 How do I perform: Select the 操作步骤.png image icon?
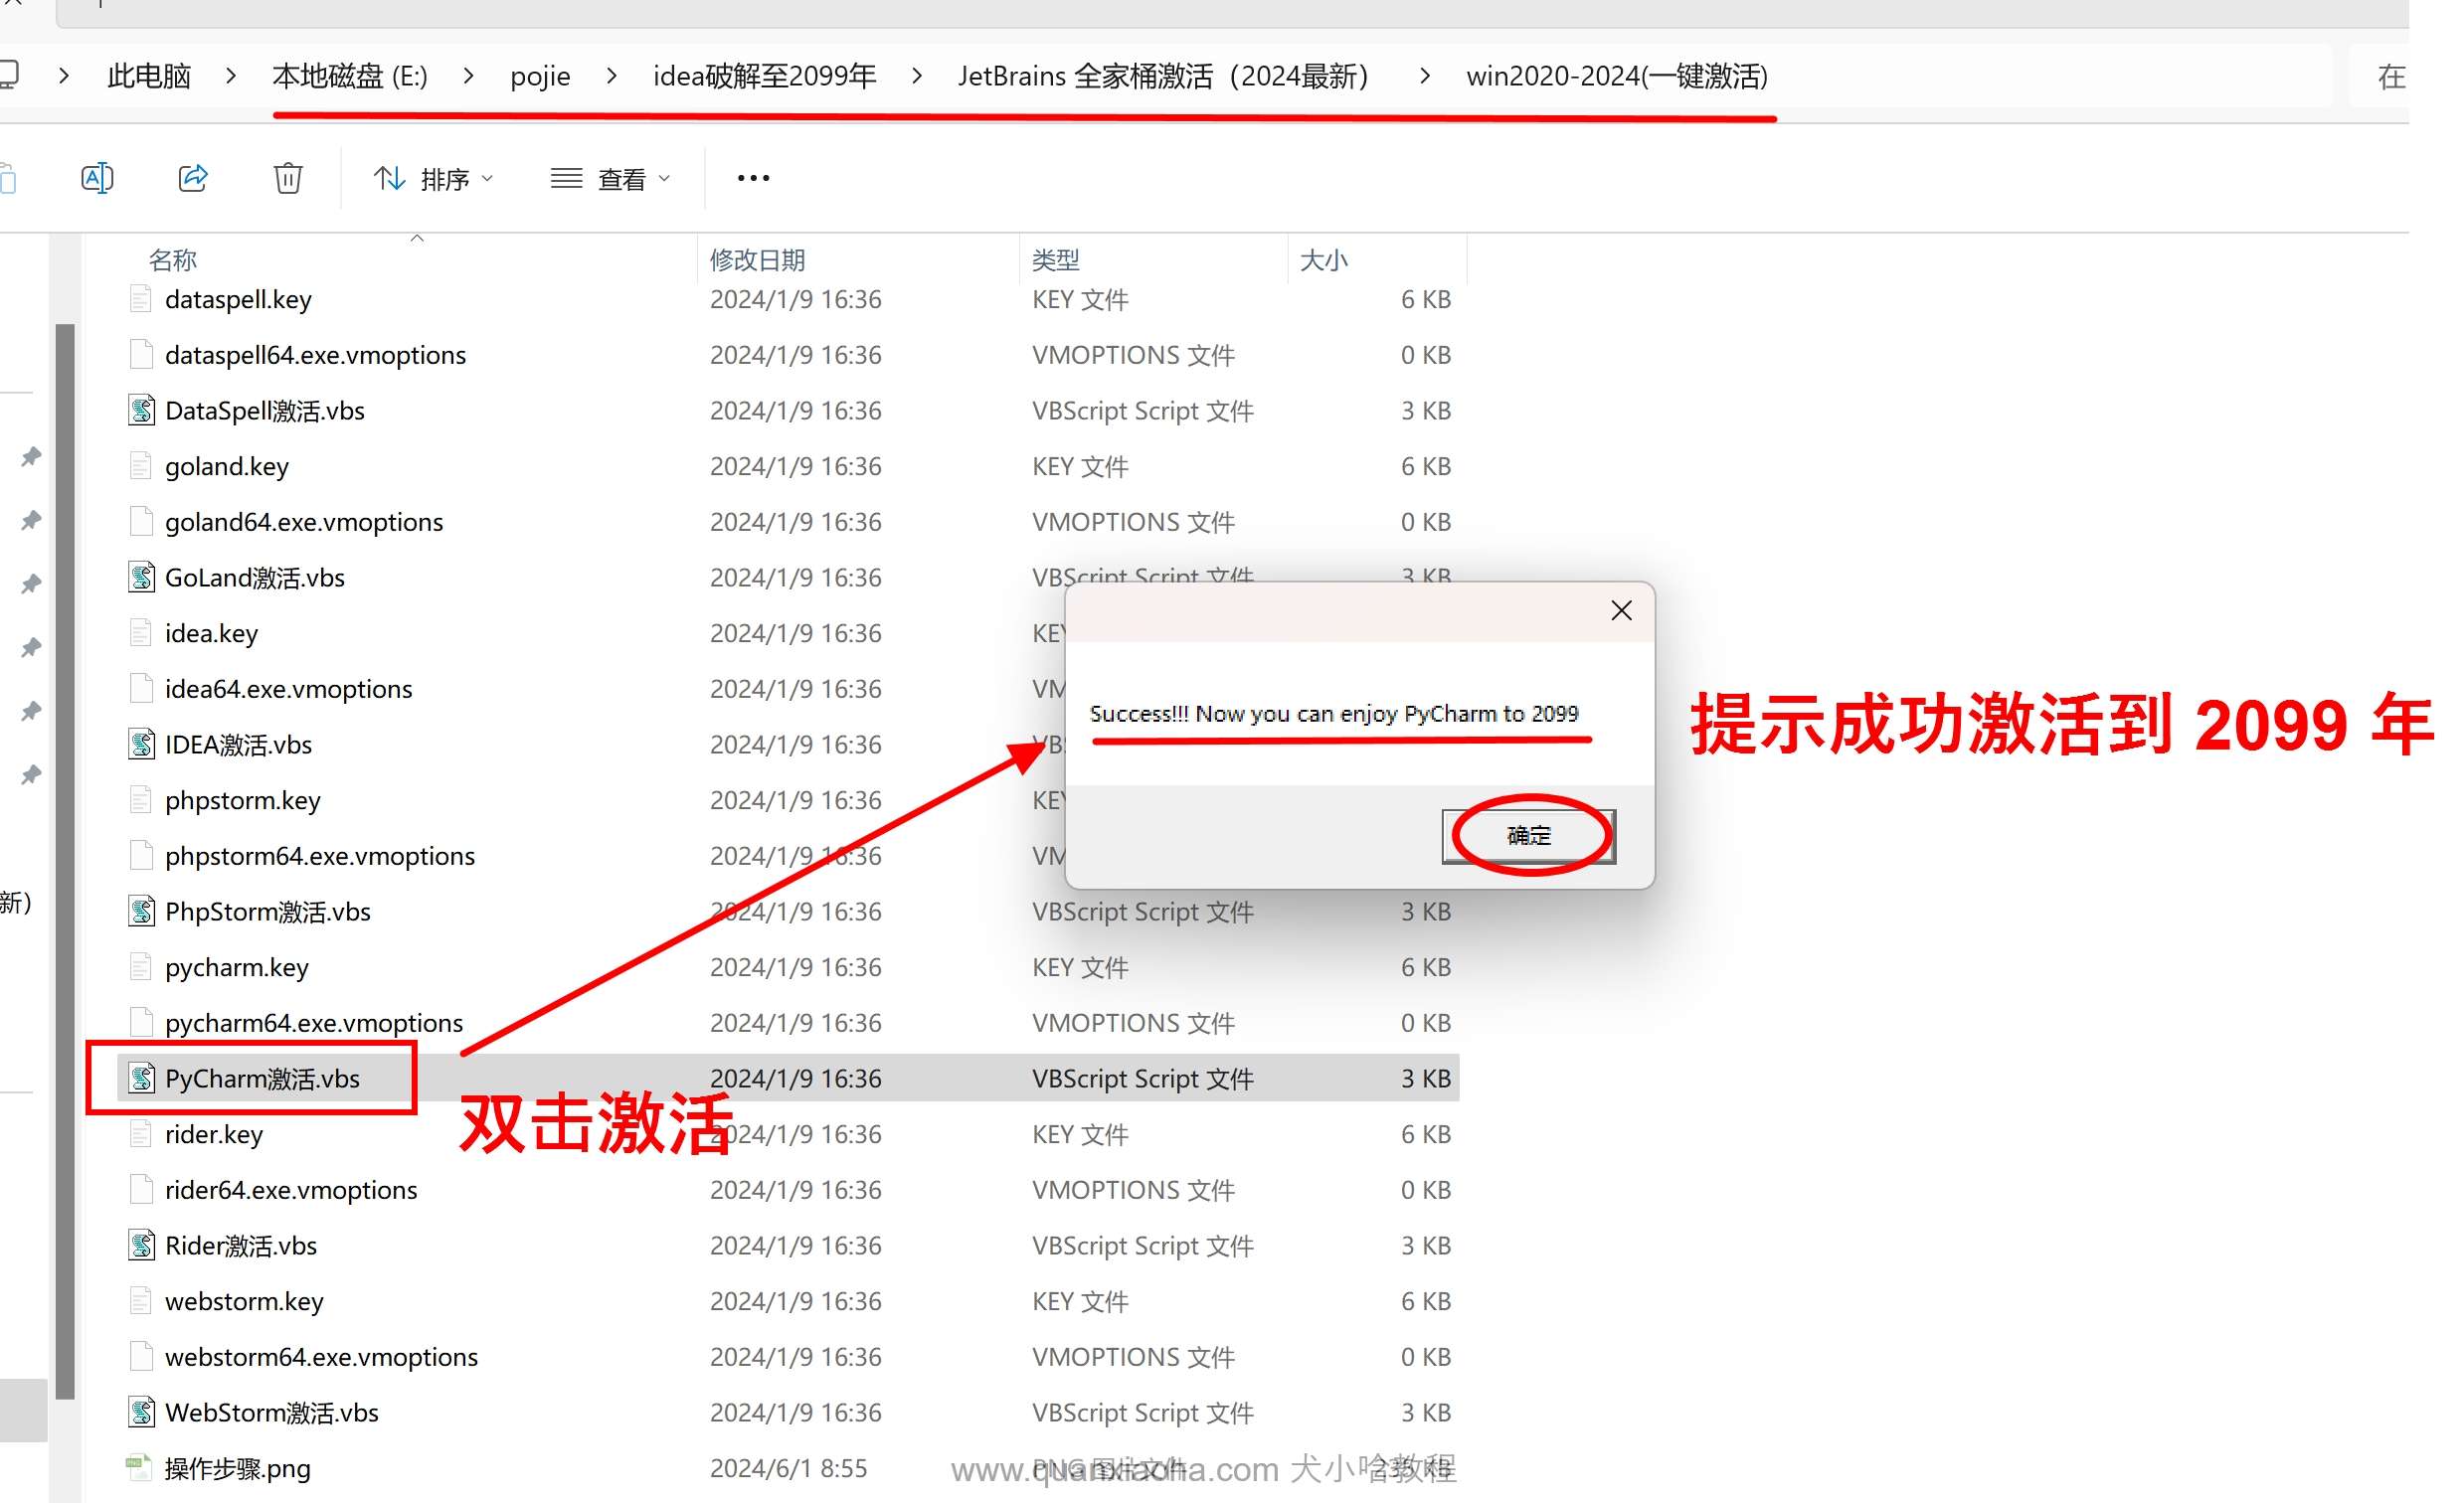(x=139, y=1468)
